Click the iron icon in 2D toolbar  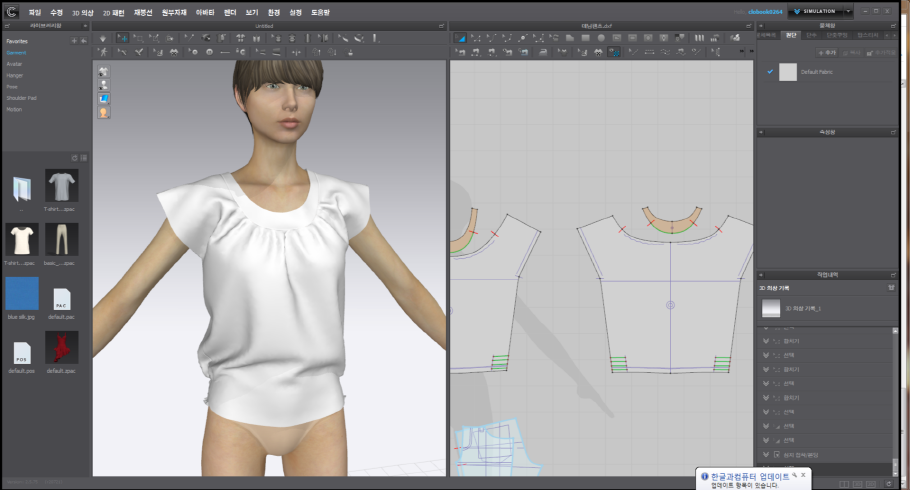[543, 52]
